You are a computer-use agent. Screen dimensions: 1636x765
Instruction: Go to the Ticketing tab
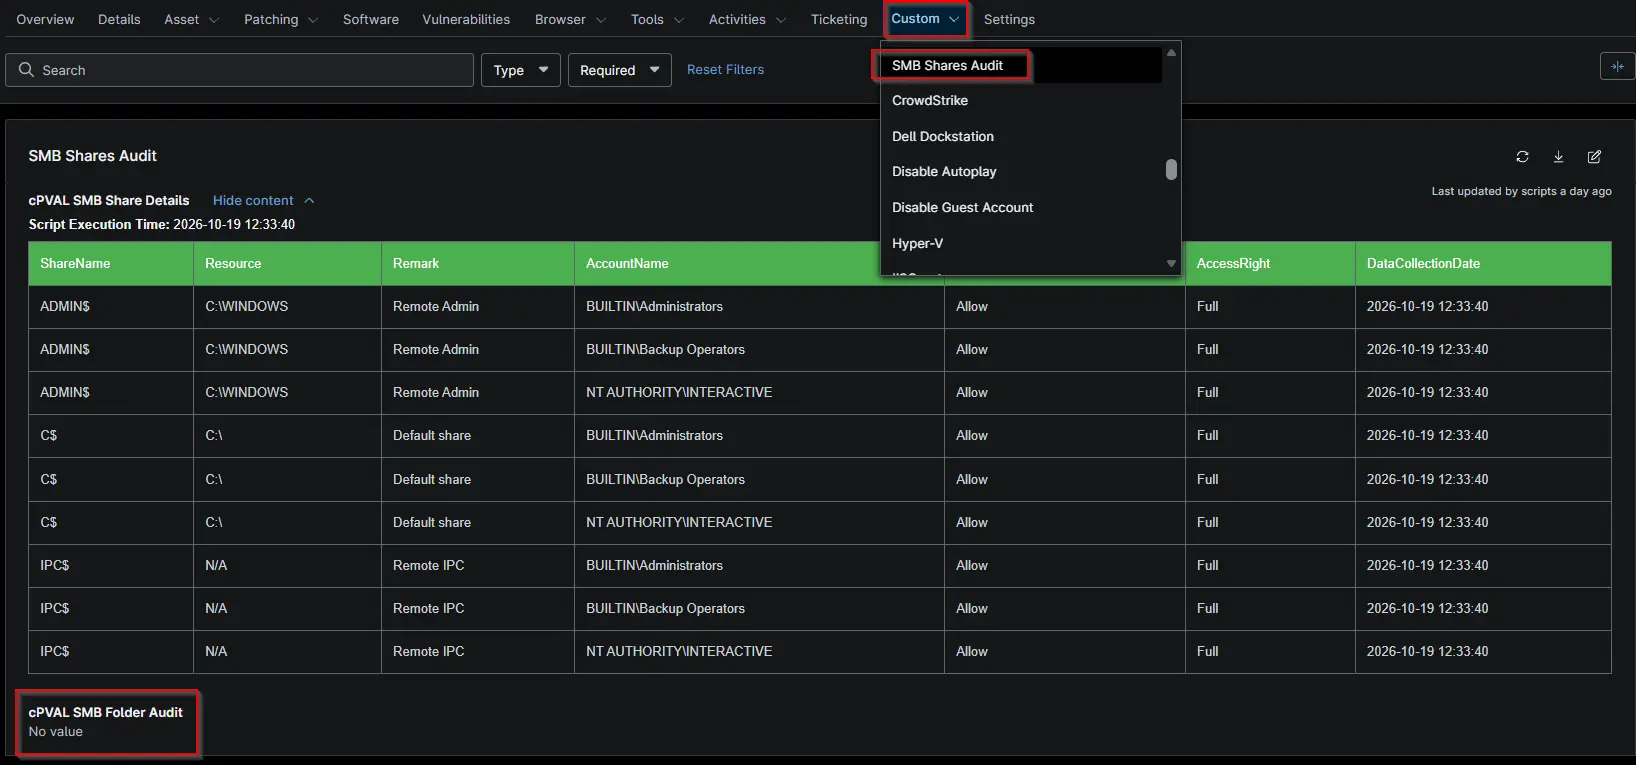point(839,19)
